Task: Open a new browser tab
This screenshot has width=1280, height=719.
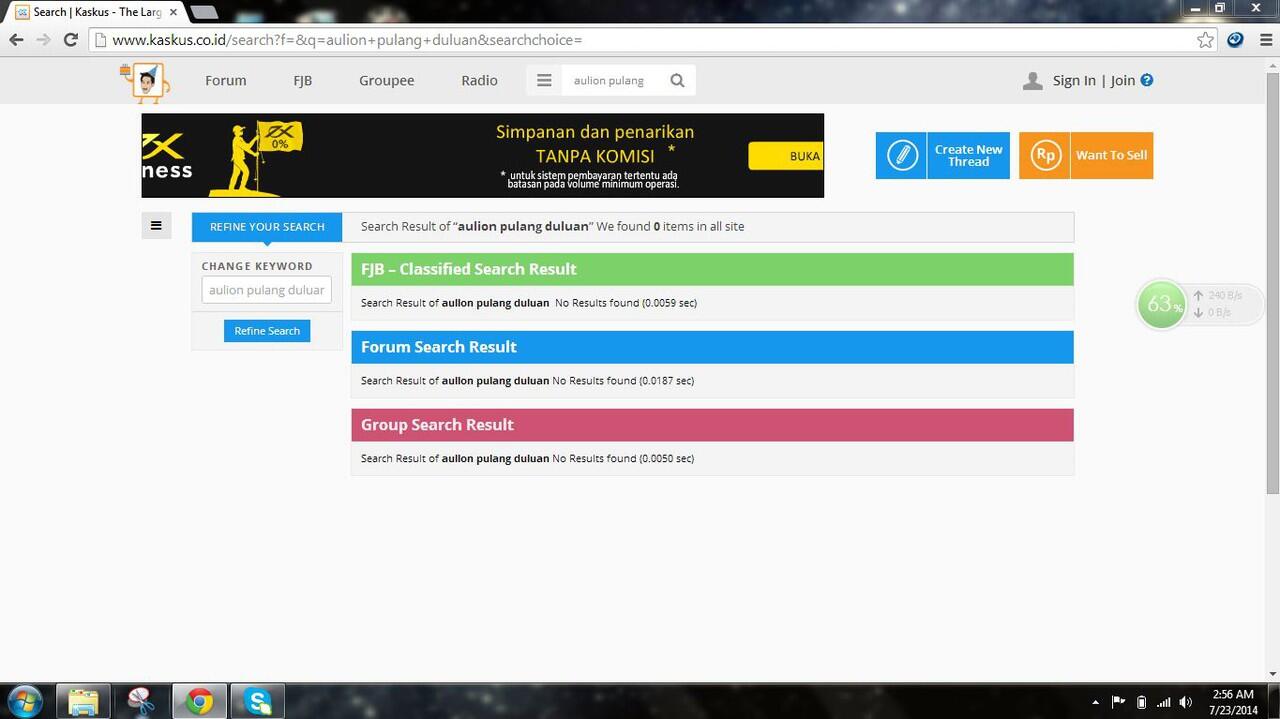Action: coord(203,12)
